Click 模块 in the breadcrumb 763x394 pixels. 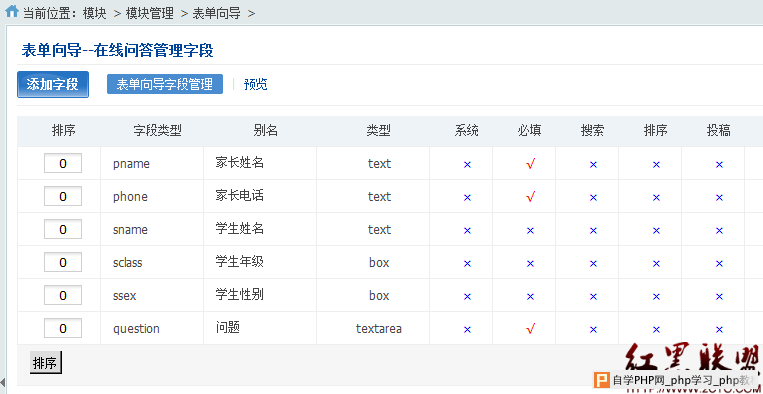coord(94,13)
